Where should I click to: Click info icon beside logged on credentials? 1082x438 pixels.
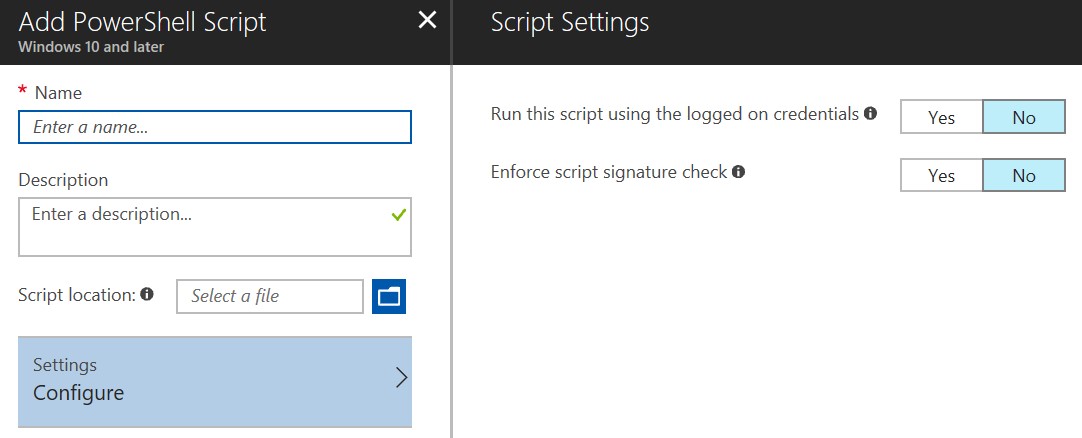871,113
